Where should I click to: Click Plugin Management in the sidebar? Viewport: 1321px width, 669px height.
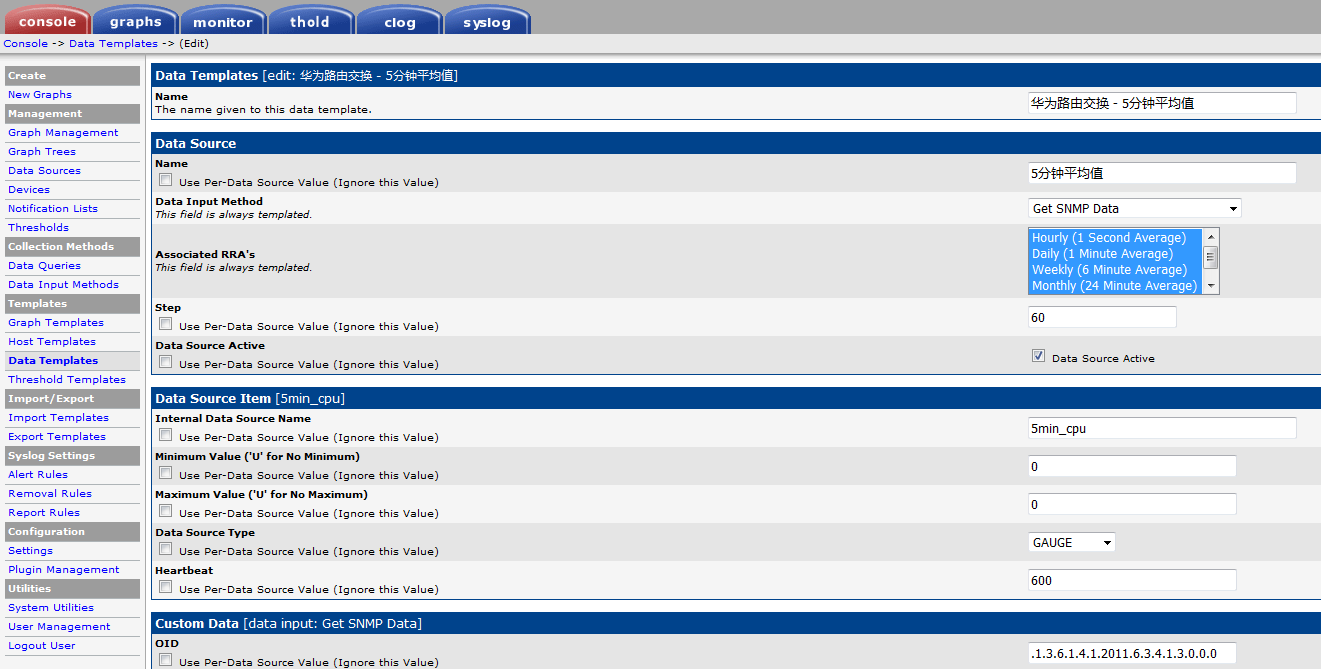tap(64, 570)
